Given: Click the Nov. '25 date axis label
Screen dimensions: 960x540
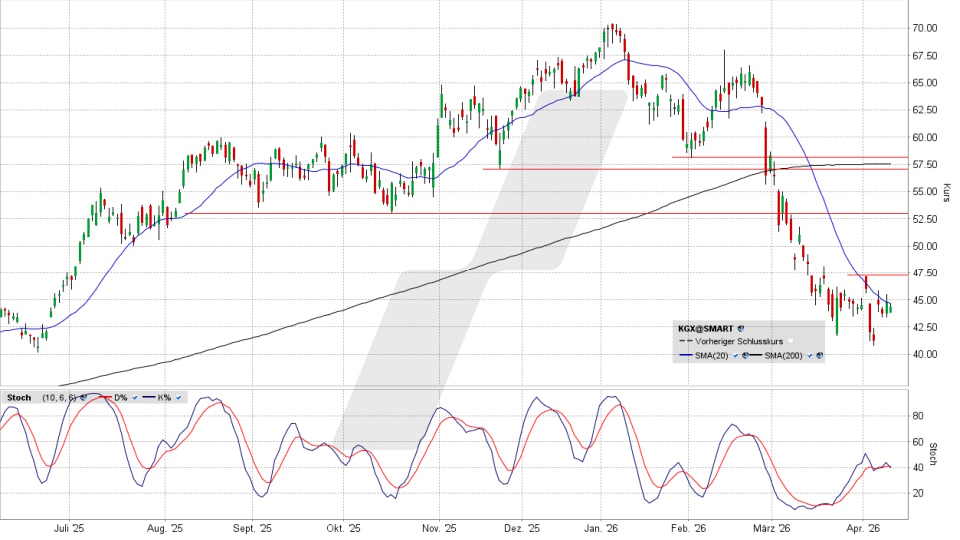Looking at the screenshot, I should 438,527.
